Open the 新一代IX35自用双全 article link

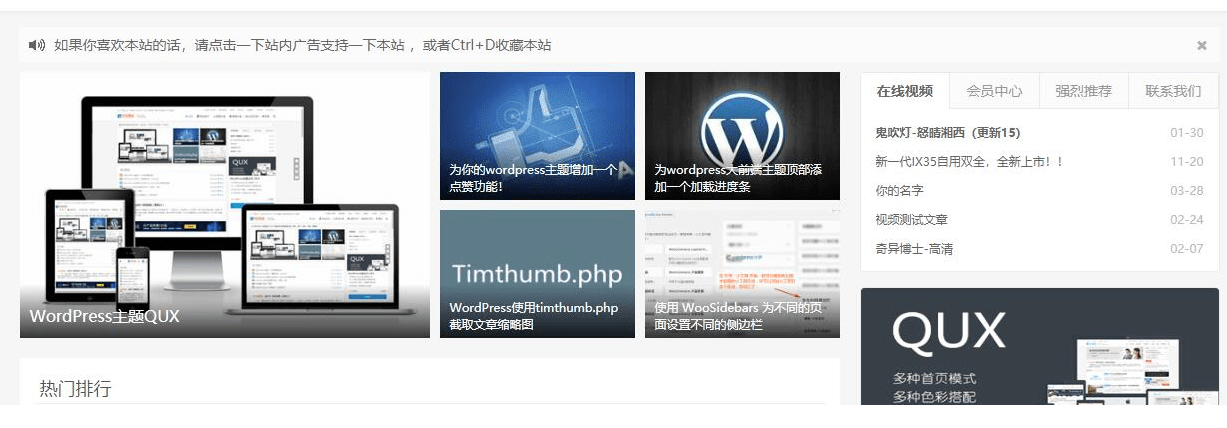969,162
